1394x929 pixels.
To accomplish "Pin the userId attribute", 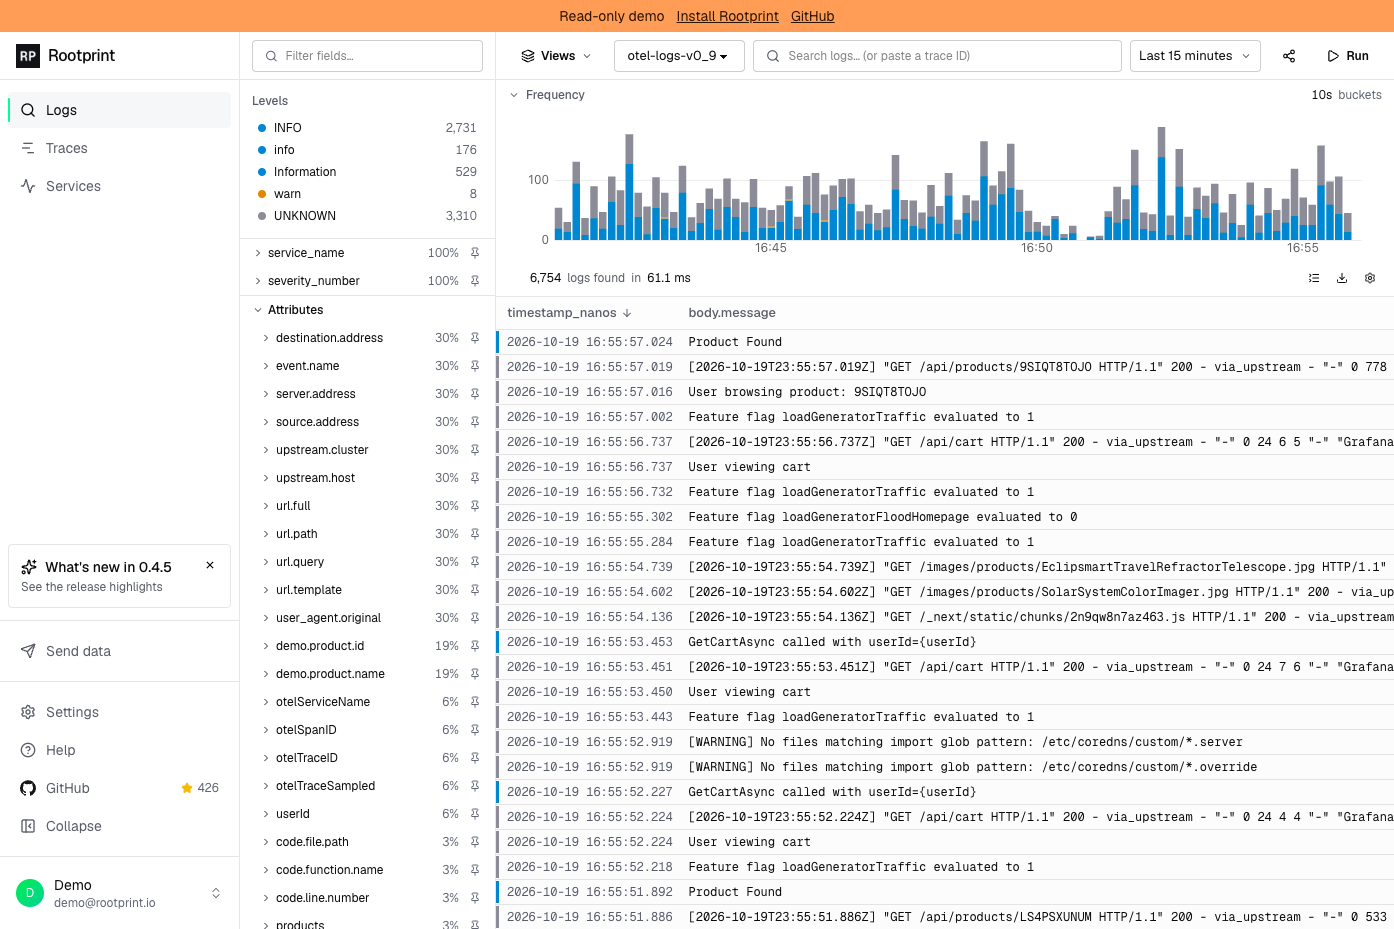I will pyautogui.click(x=475, y=814).
